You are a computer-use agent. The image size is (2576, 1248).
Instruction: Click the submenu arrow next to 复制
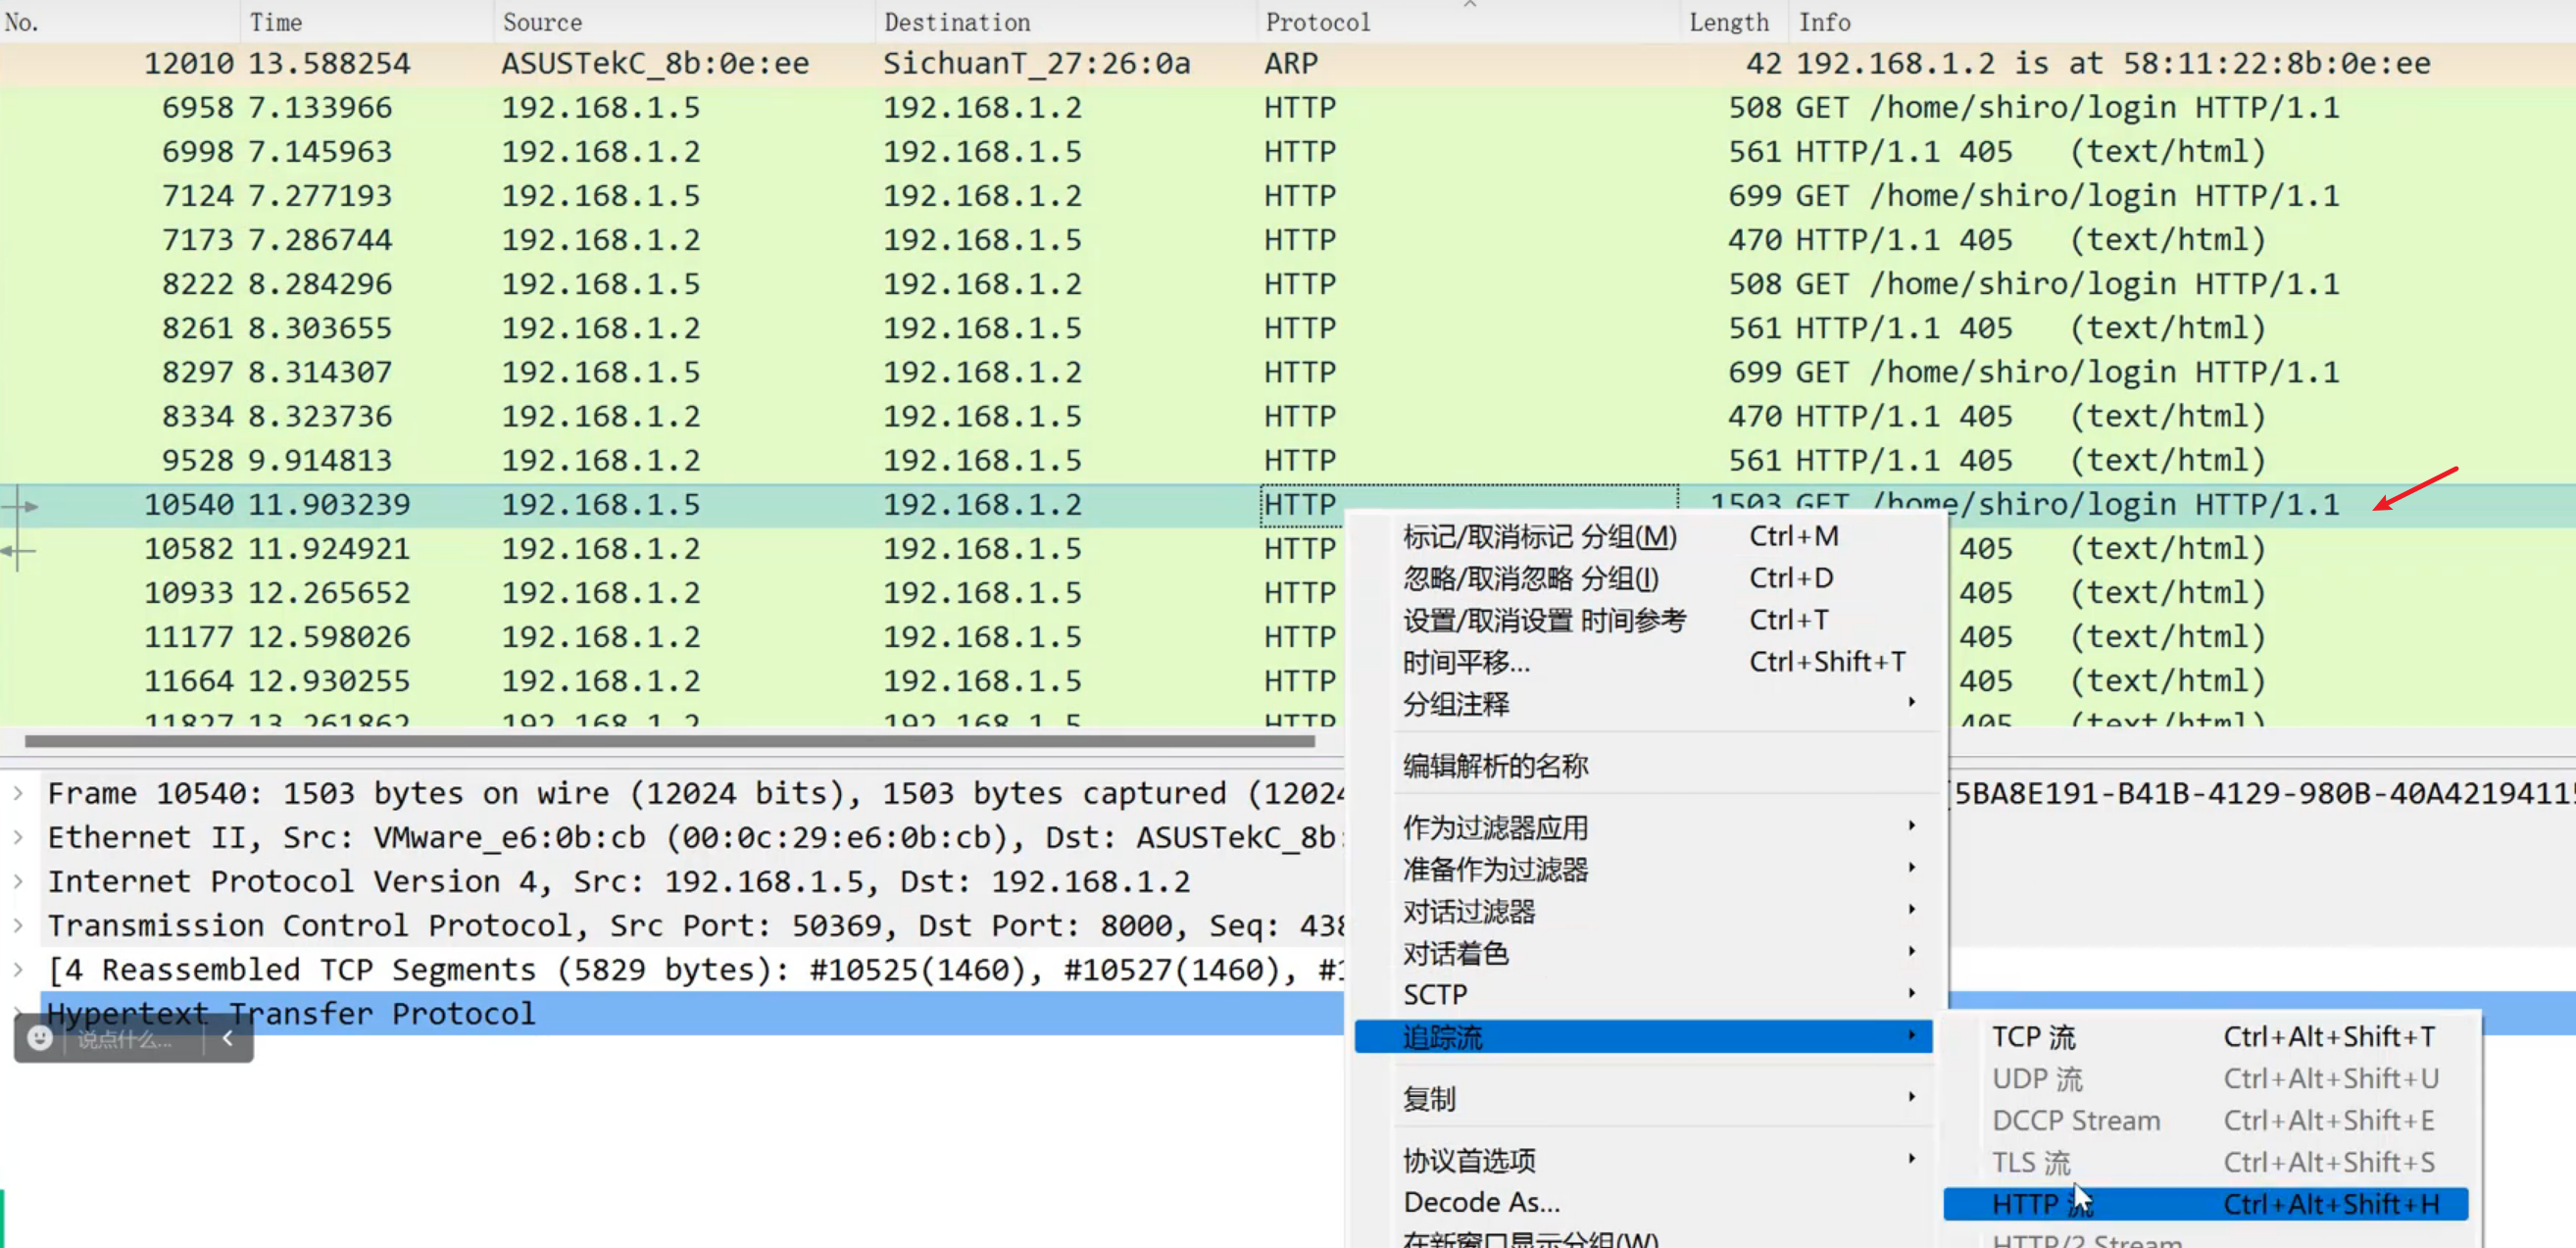(1910, 1097)
